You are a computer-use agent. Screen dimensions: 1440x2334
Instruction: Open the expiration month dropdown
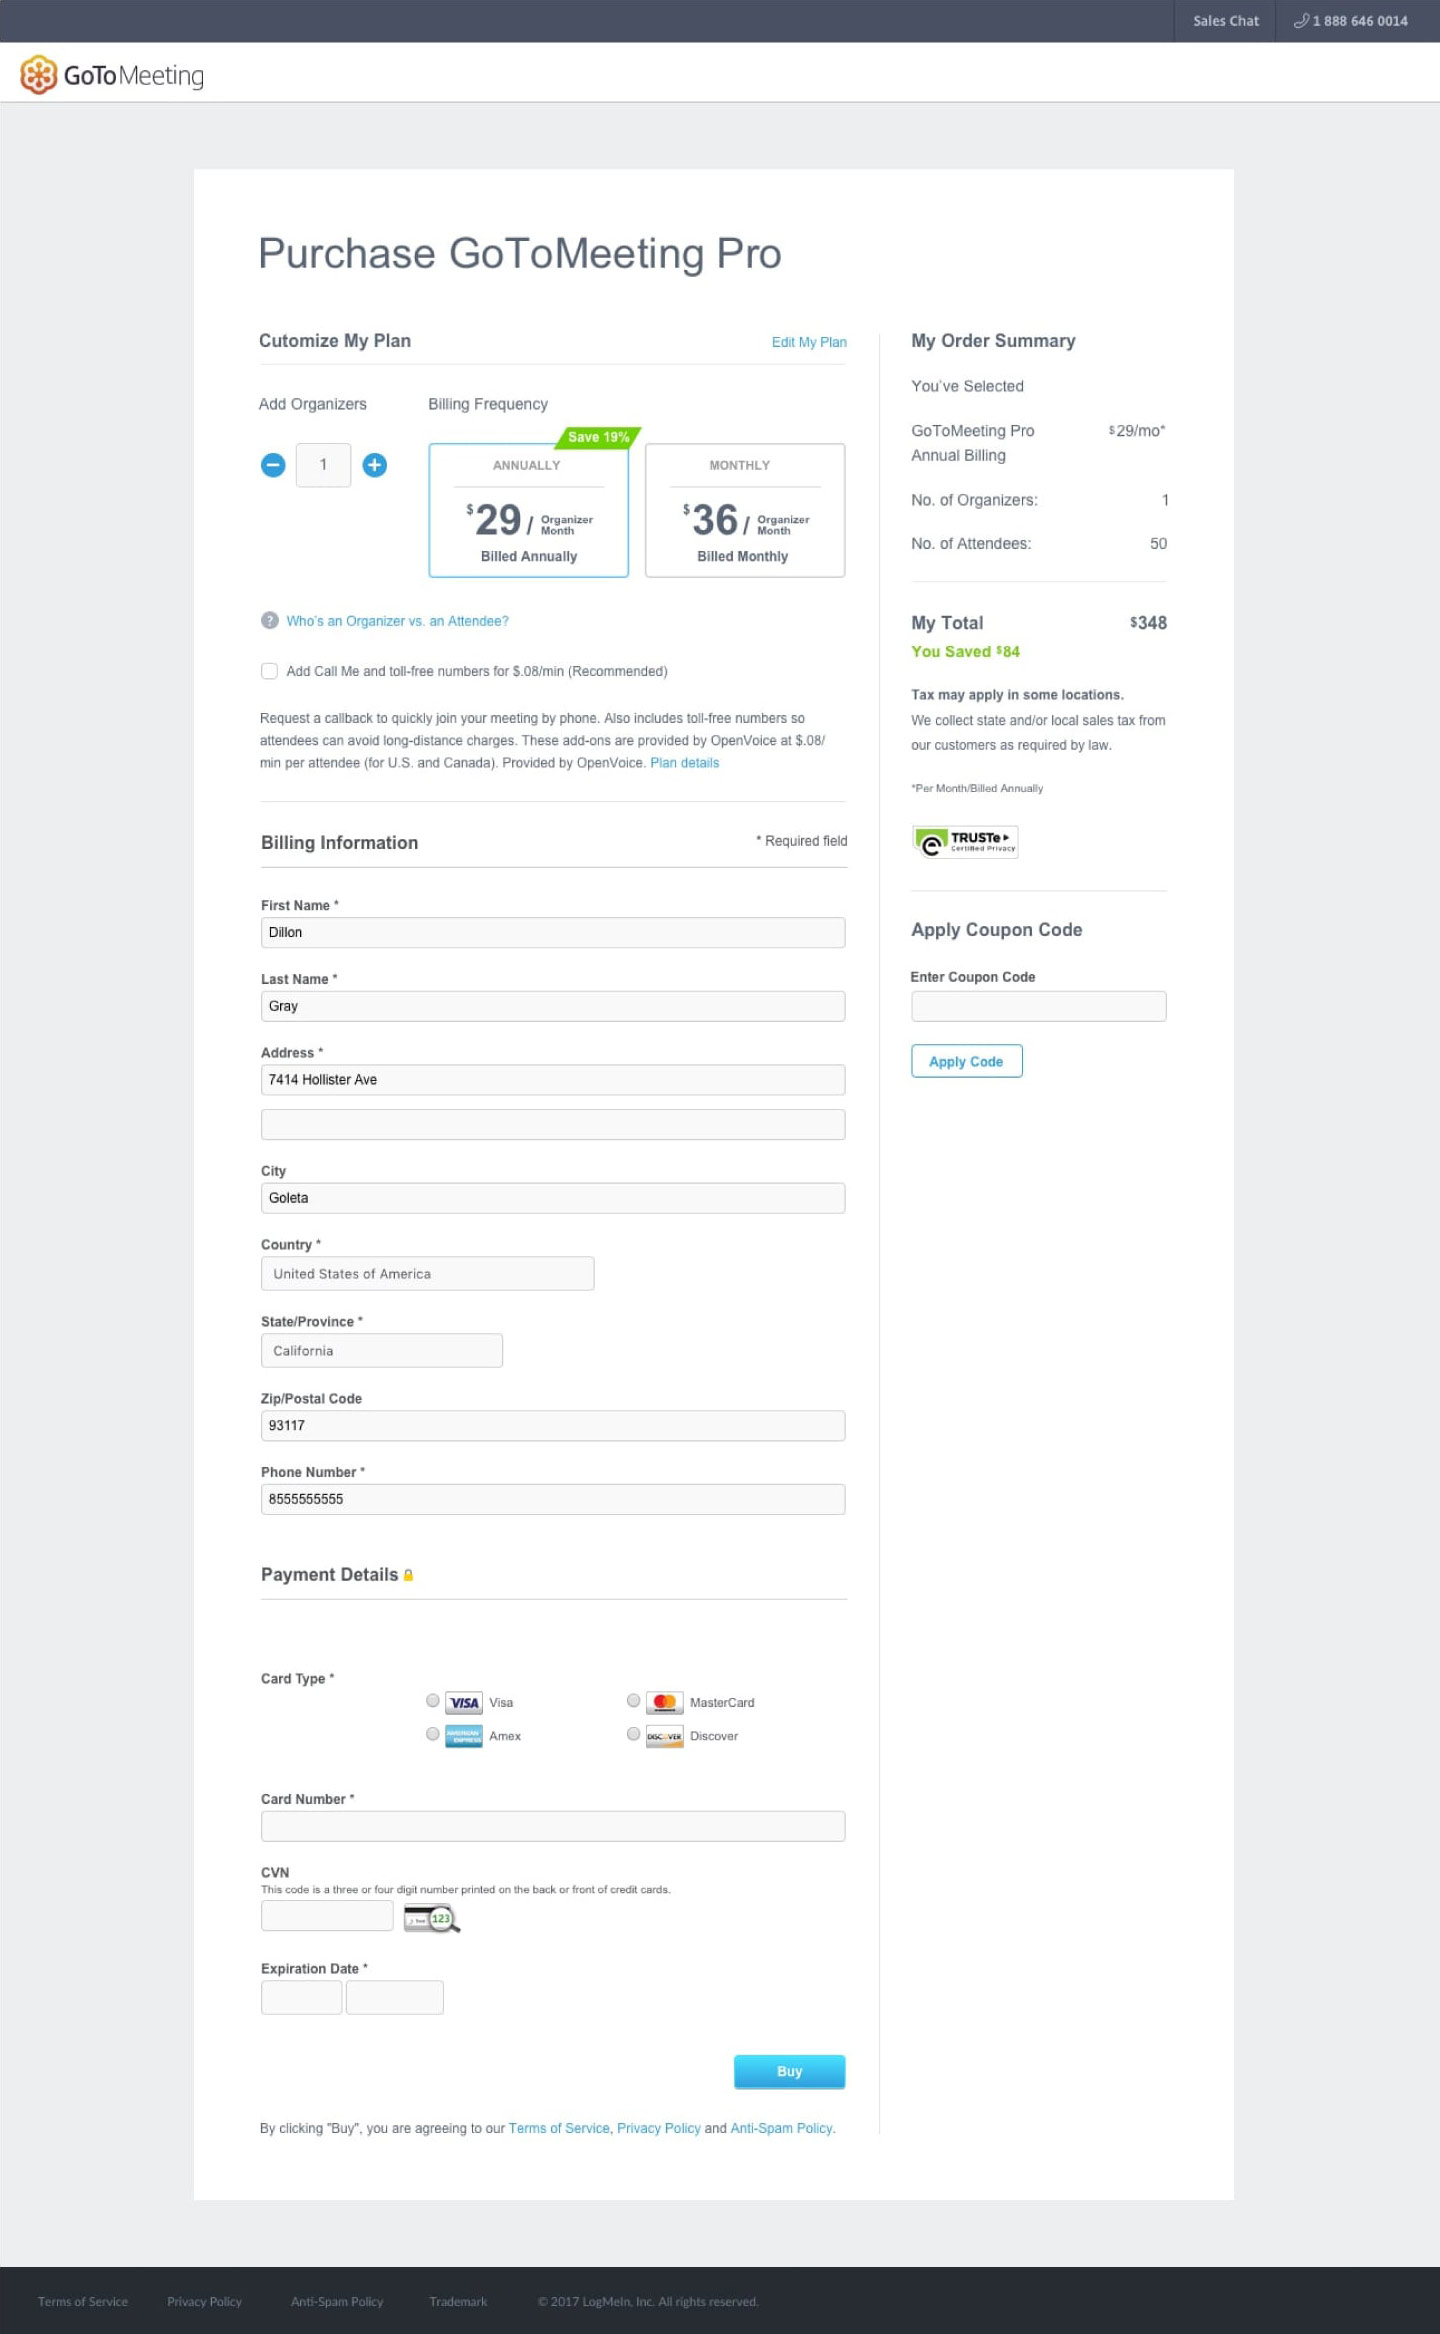(301, 1997)
